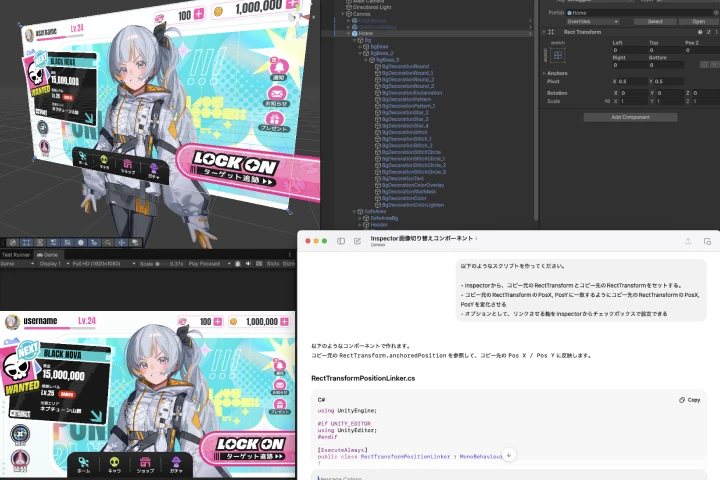Open the Full HD (1920x1080) resolution dropdown

[x=104, y=264]
